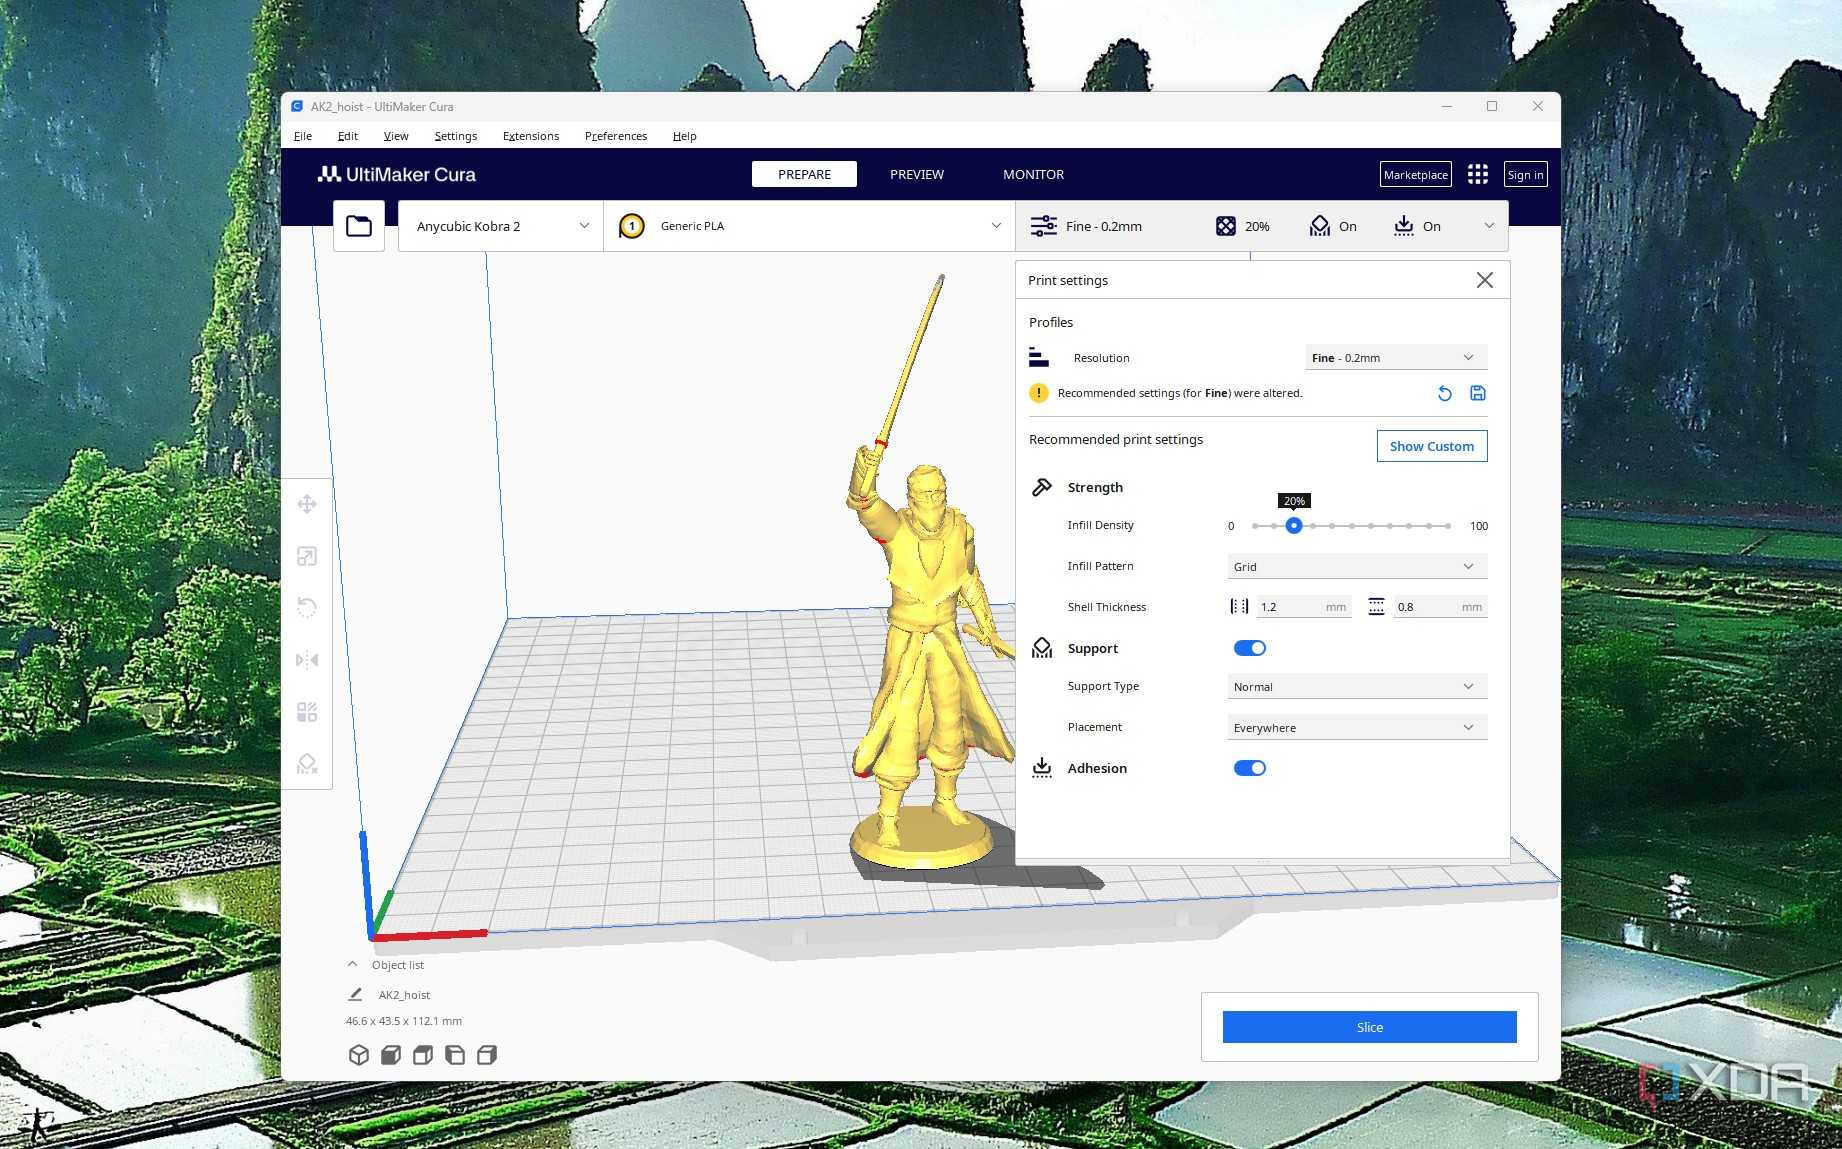Open Per Model Settings tool
Screen dimensions: 1842x1149
point(307,712)
